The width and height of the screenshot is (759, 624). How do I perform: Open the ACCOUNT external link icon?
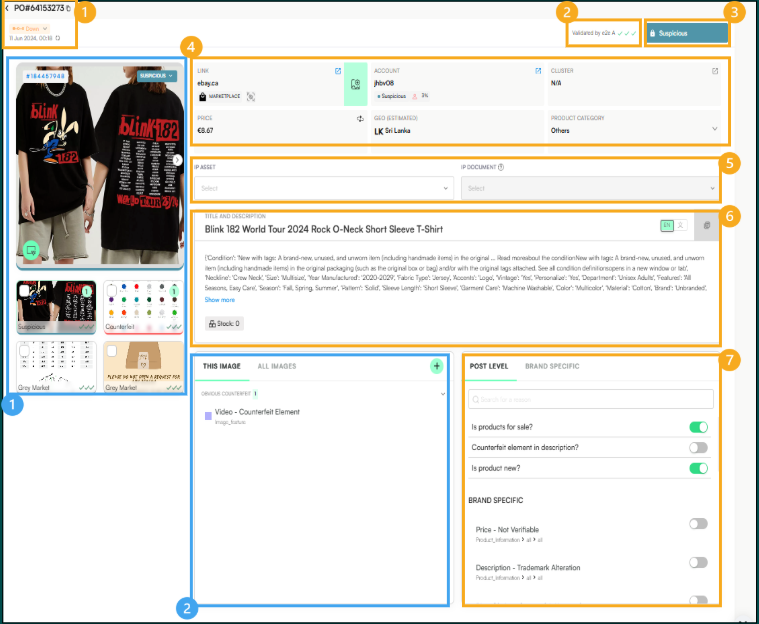(538, 71)
